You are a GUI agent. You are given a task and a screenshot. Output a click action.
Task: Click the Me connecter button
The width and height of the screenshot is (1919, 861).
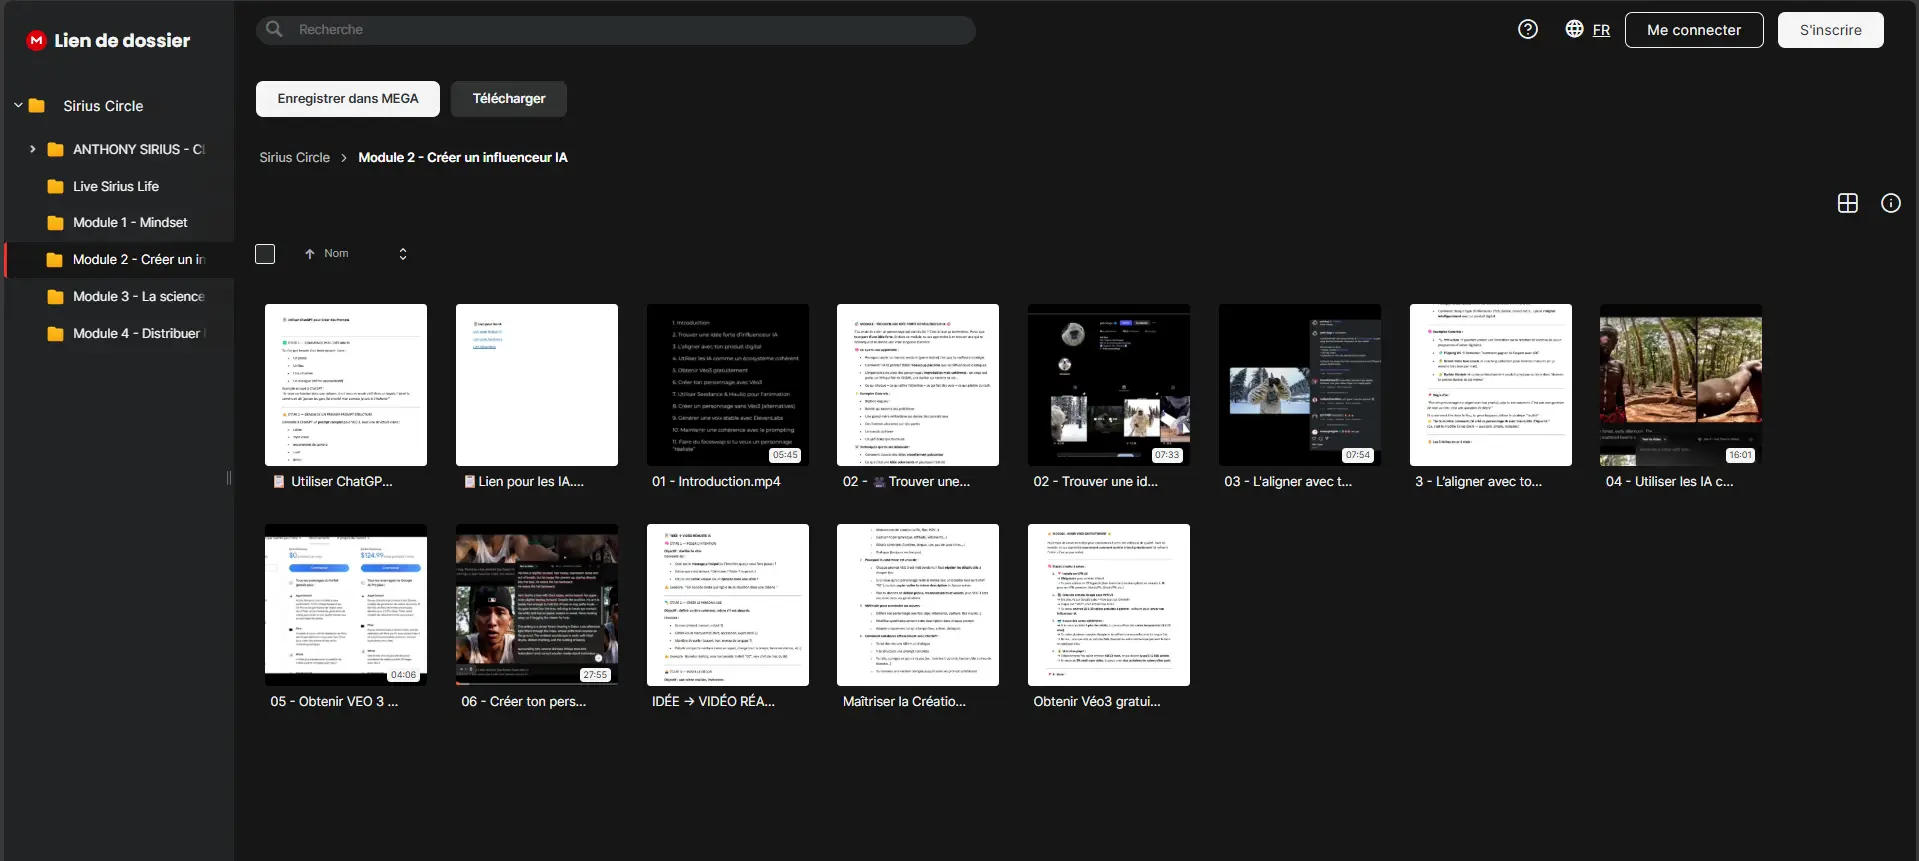1694,30
